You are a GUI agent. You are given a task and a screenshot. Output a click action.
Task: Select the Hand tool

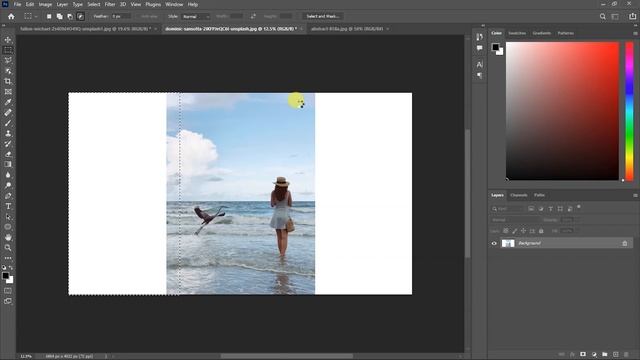pos(8,237)
